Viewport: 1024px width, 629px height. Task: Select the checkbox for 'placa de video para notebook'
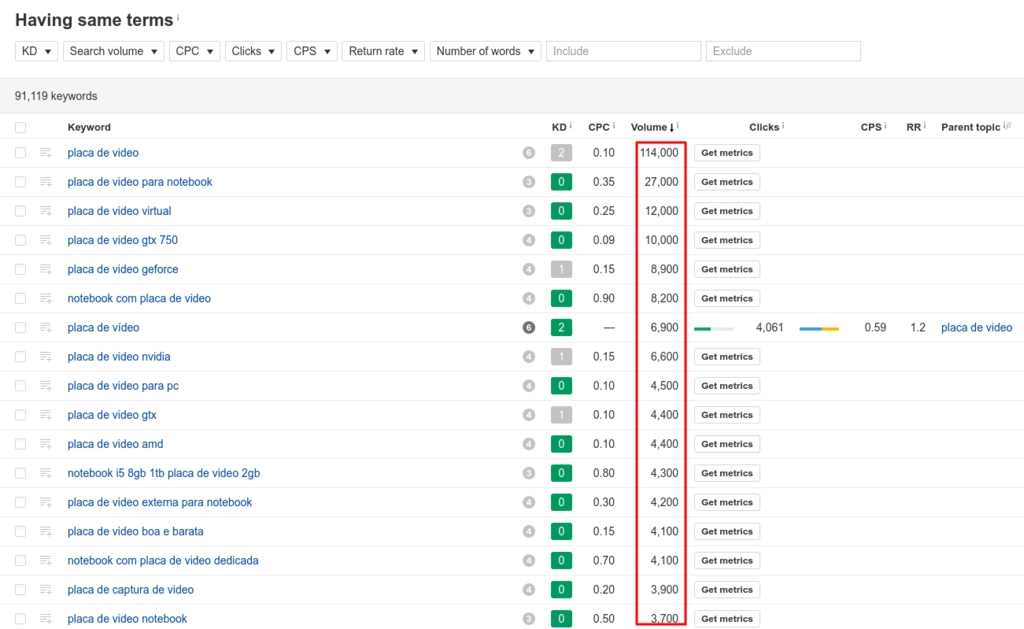coord(21,182)
